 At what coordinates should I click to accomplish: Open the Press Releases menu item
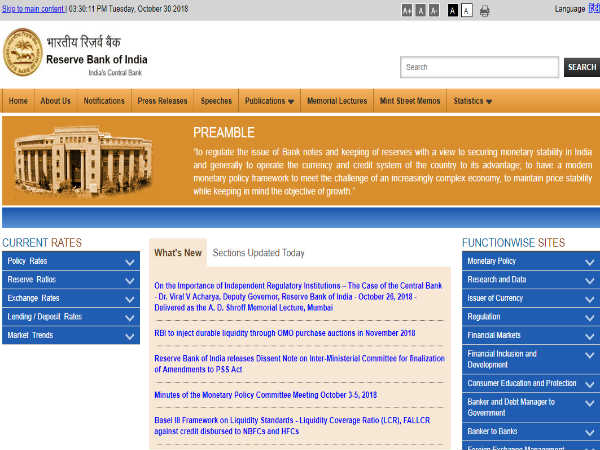click(x=162, y=101)
